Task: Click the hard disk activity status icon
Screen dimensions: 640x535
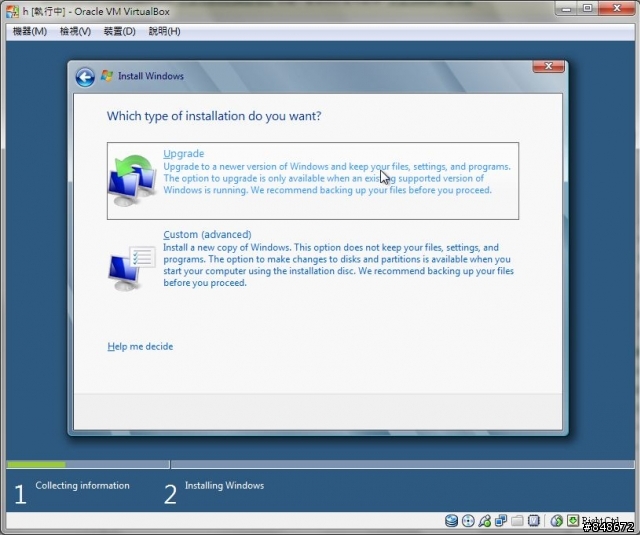Action: (x=451, y=520)
